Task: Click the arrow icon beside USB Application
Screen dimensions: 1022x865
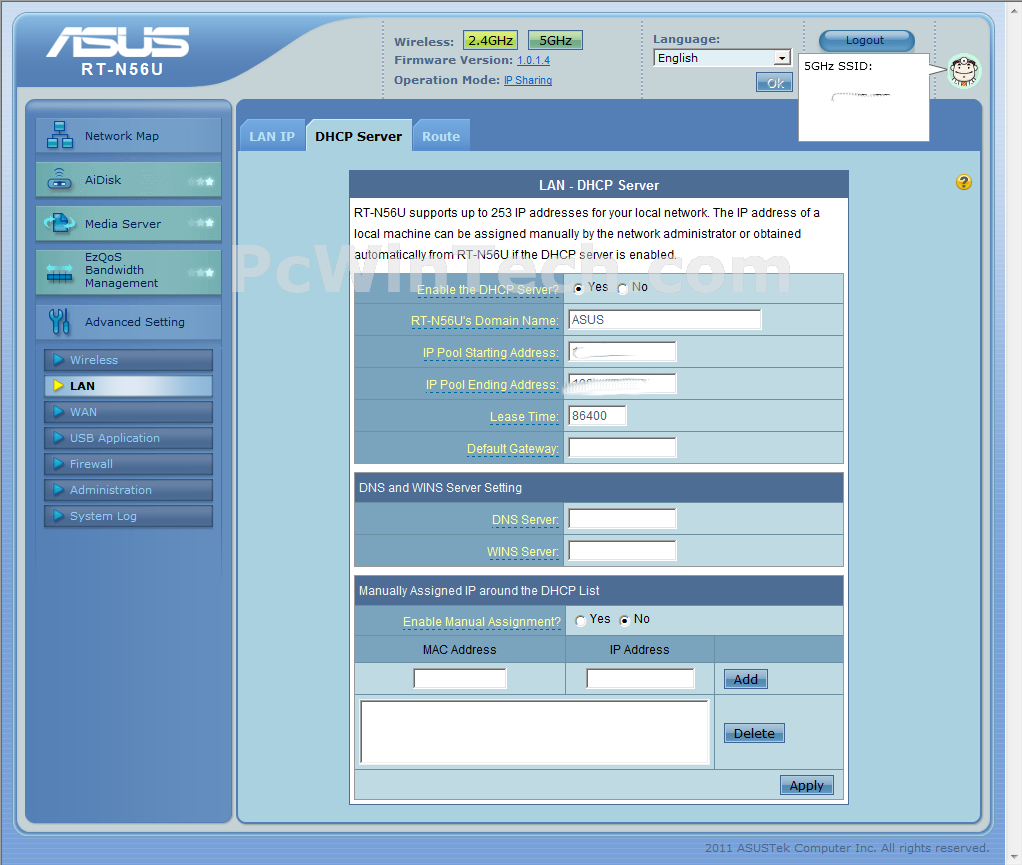Action: (x=59, y=437)
